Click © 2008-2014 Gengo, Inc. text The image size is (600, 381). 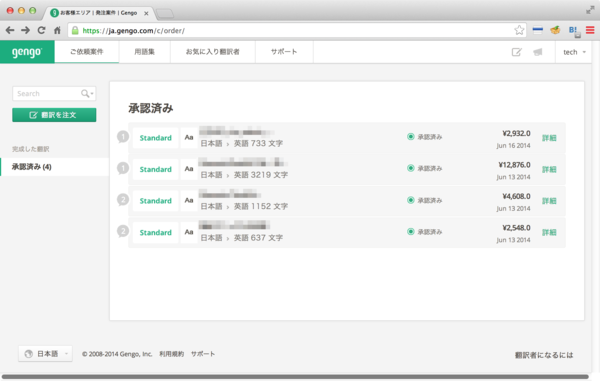[117, 354]
